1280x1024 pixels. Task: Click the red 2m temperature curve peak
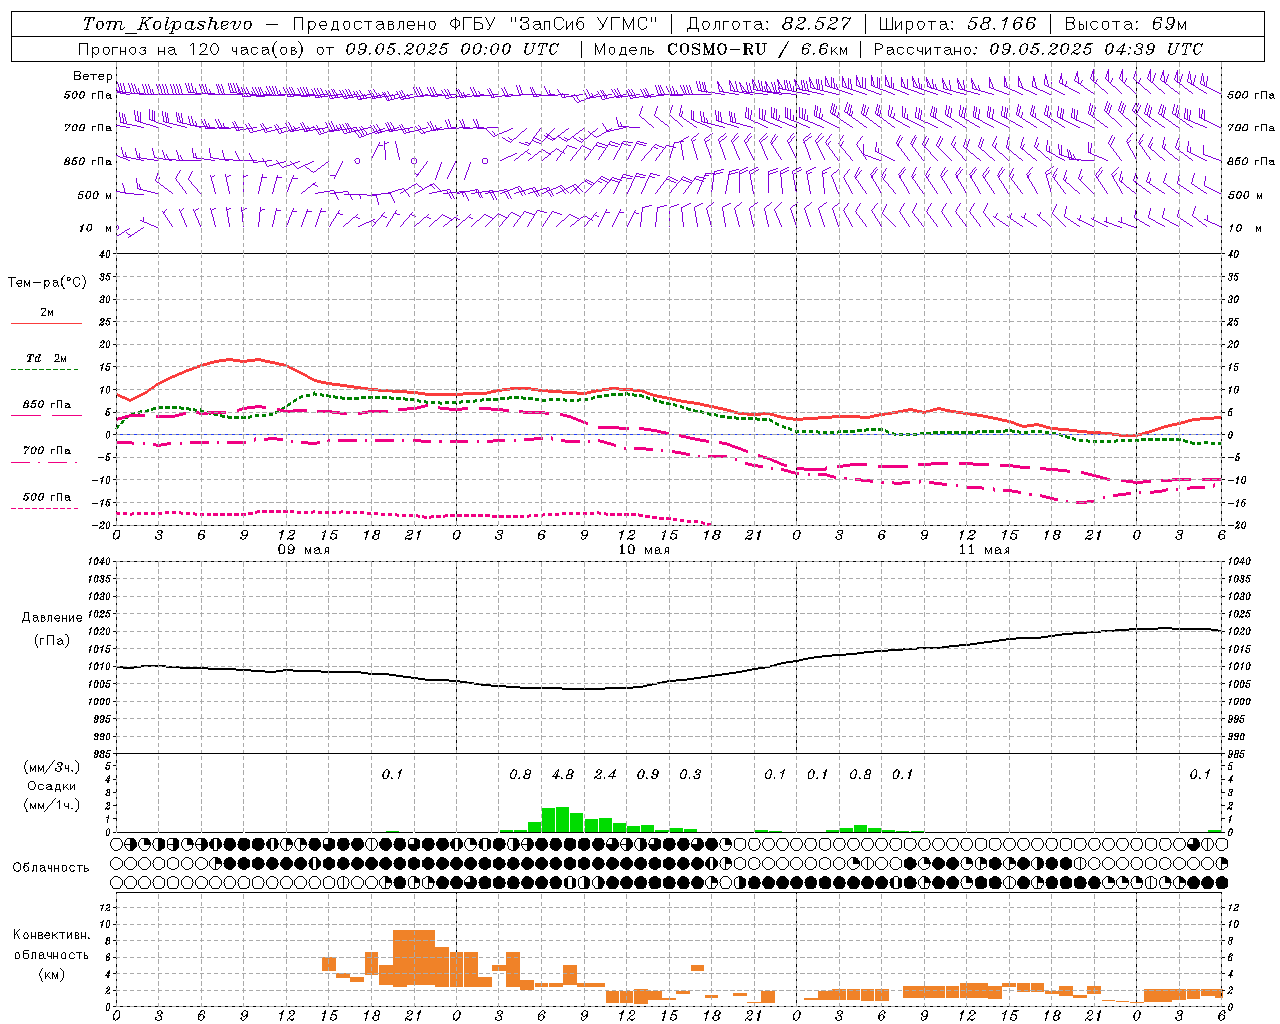coord(232,359)
